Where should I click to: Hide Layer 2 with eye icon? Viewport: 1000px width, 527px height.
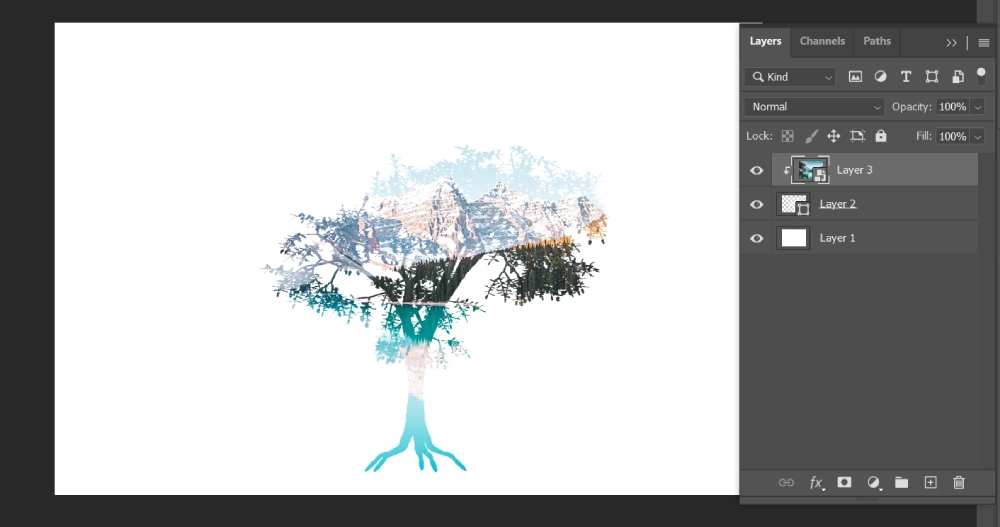pyautogui.click(x=756, y=204)
